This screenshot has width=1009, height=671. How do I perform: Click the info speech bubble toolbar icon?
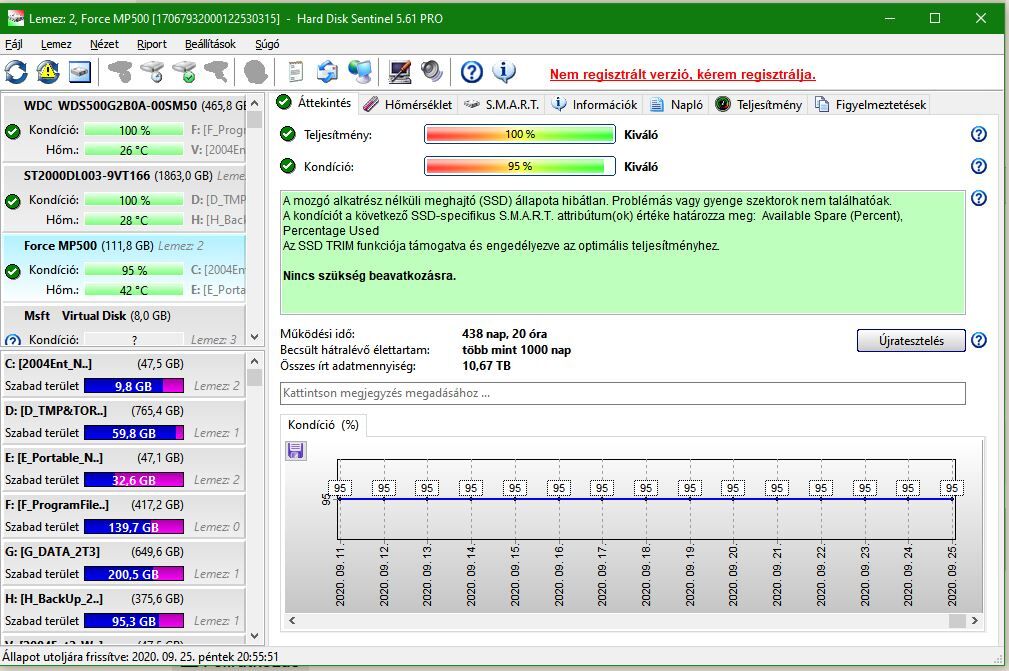click(x=504, y=71)
